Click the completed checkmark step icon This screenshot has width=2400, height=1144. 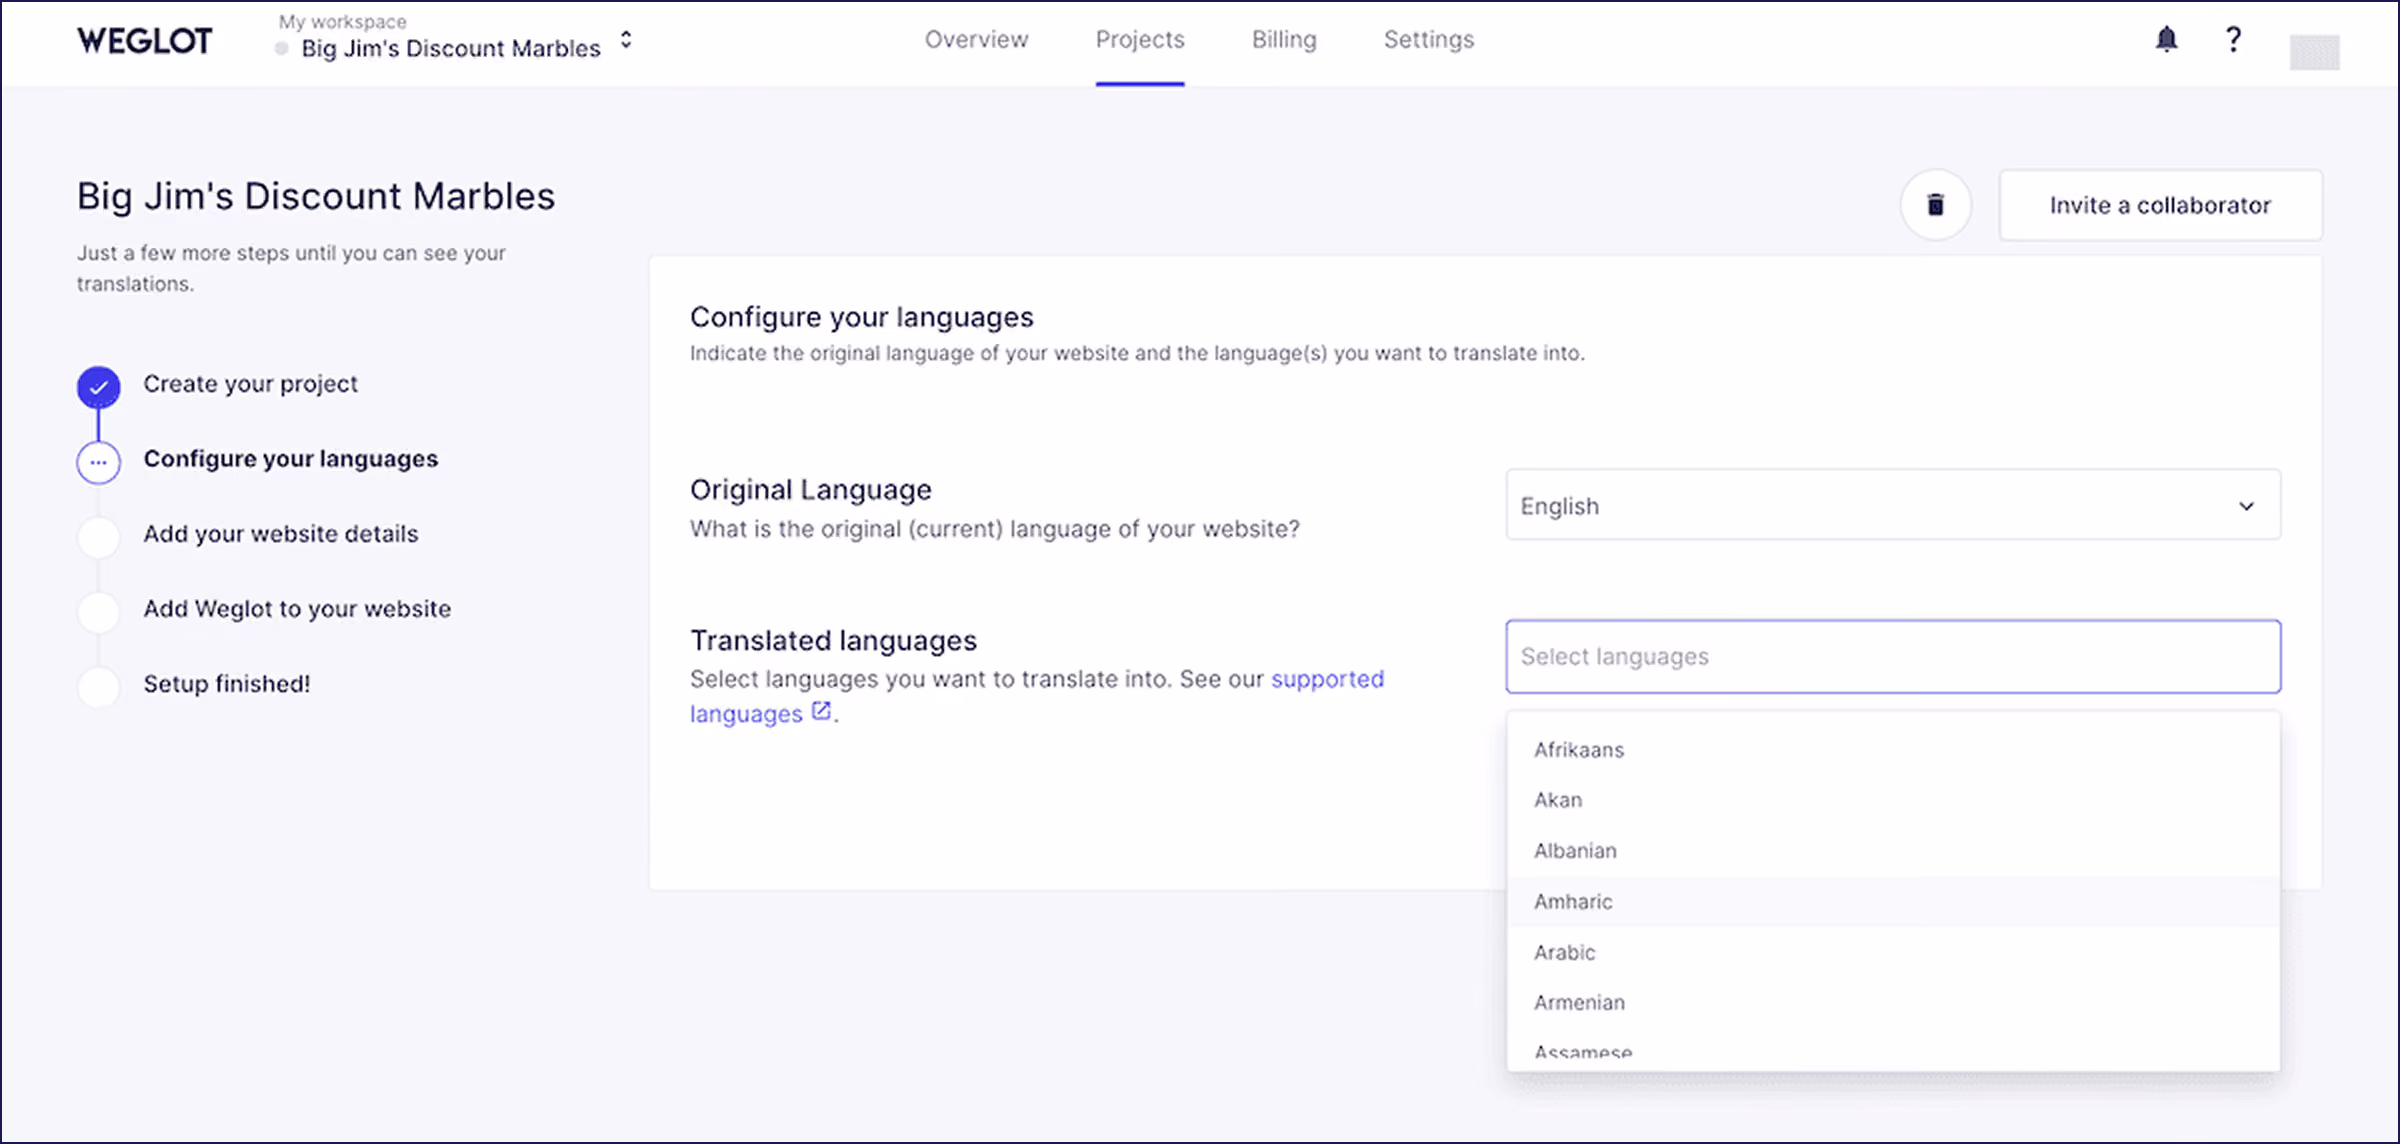click(99, 387)
